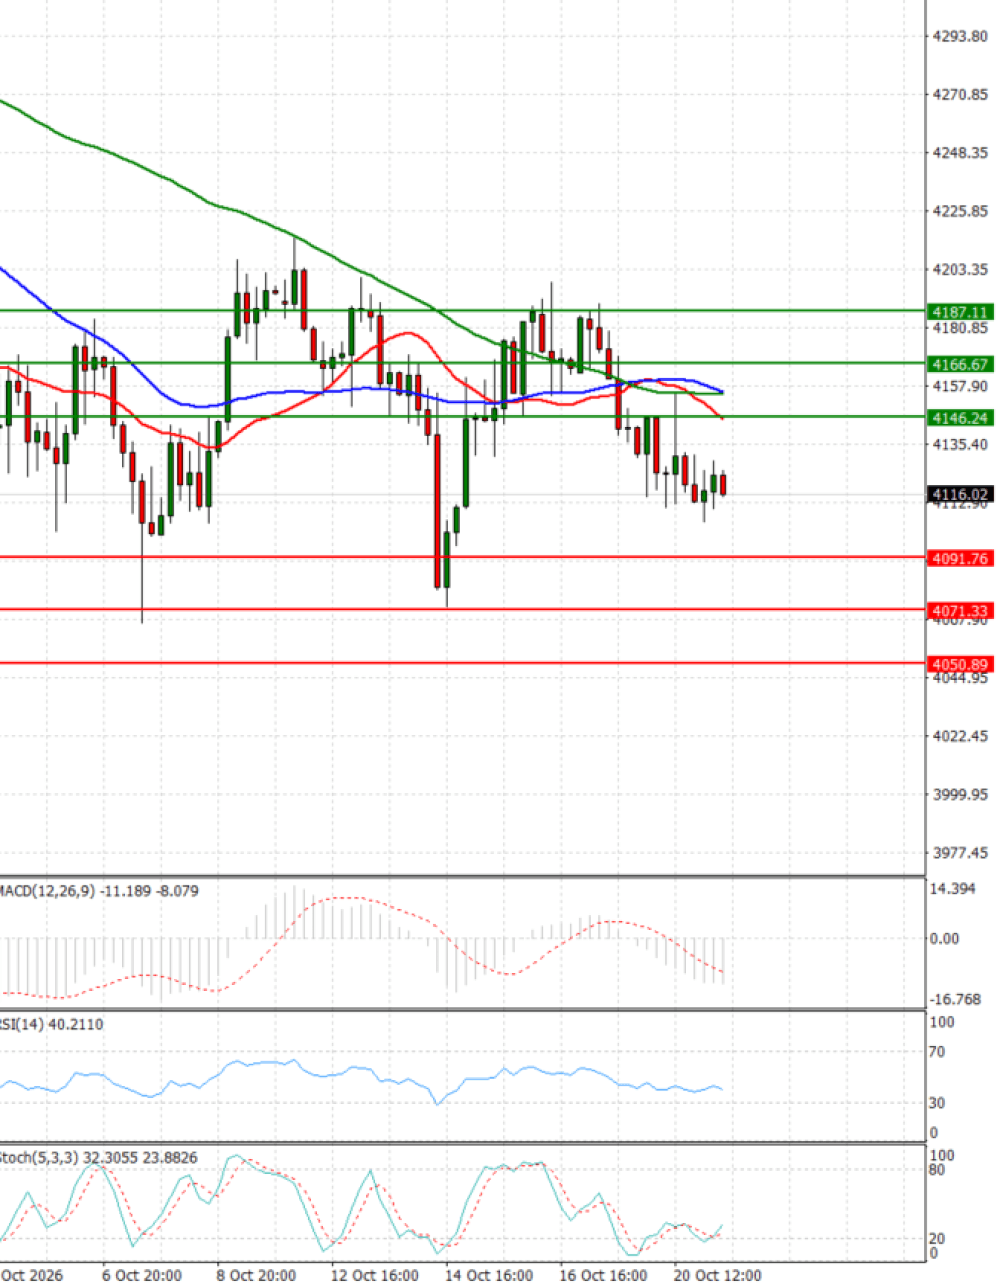Image resolution: width=1000 pixels, height=1284 pixels.
Task: Click the 3999.95 price axis value
Action: click(x=960, y=794)
